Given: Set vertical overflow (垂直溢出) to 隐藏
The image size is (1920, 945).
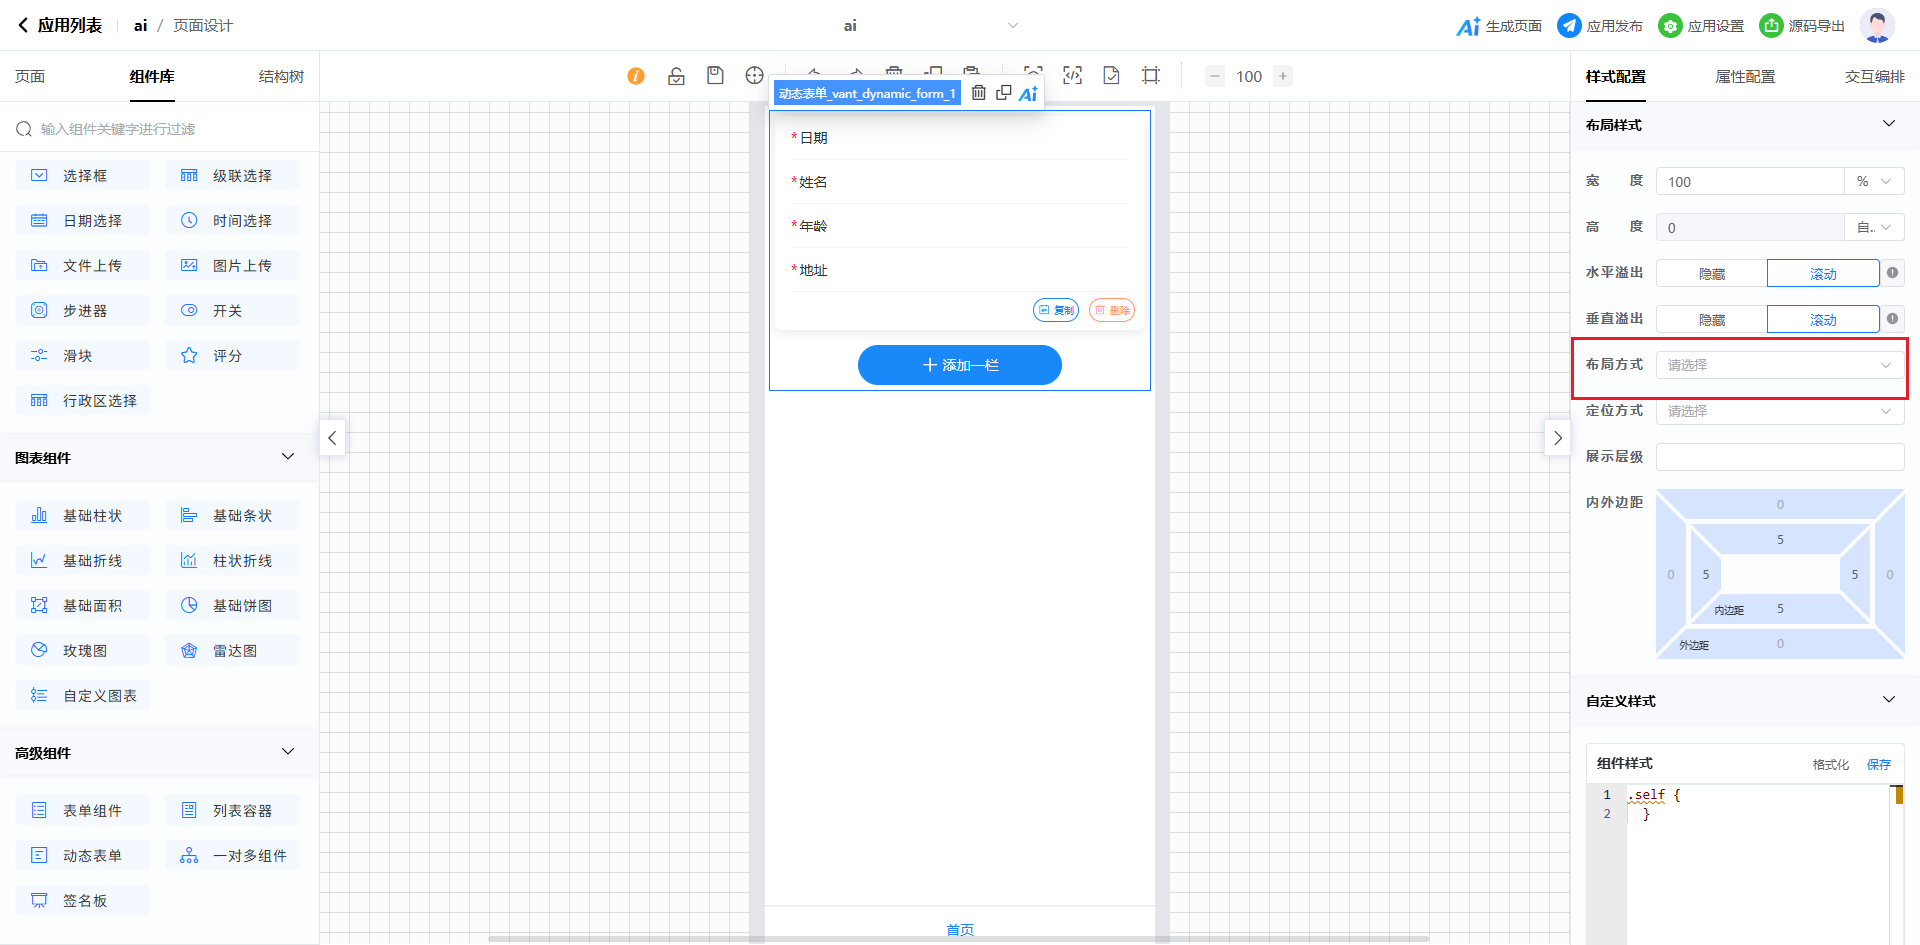Looking at the screenshot, I should [1711, 320].
